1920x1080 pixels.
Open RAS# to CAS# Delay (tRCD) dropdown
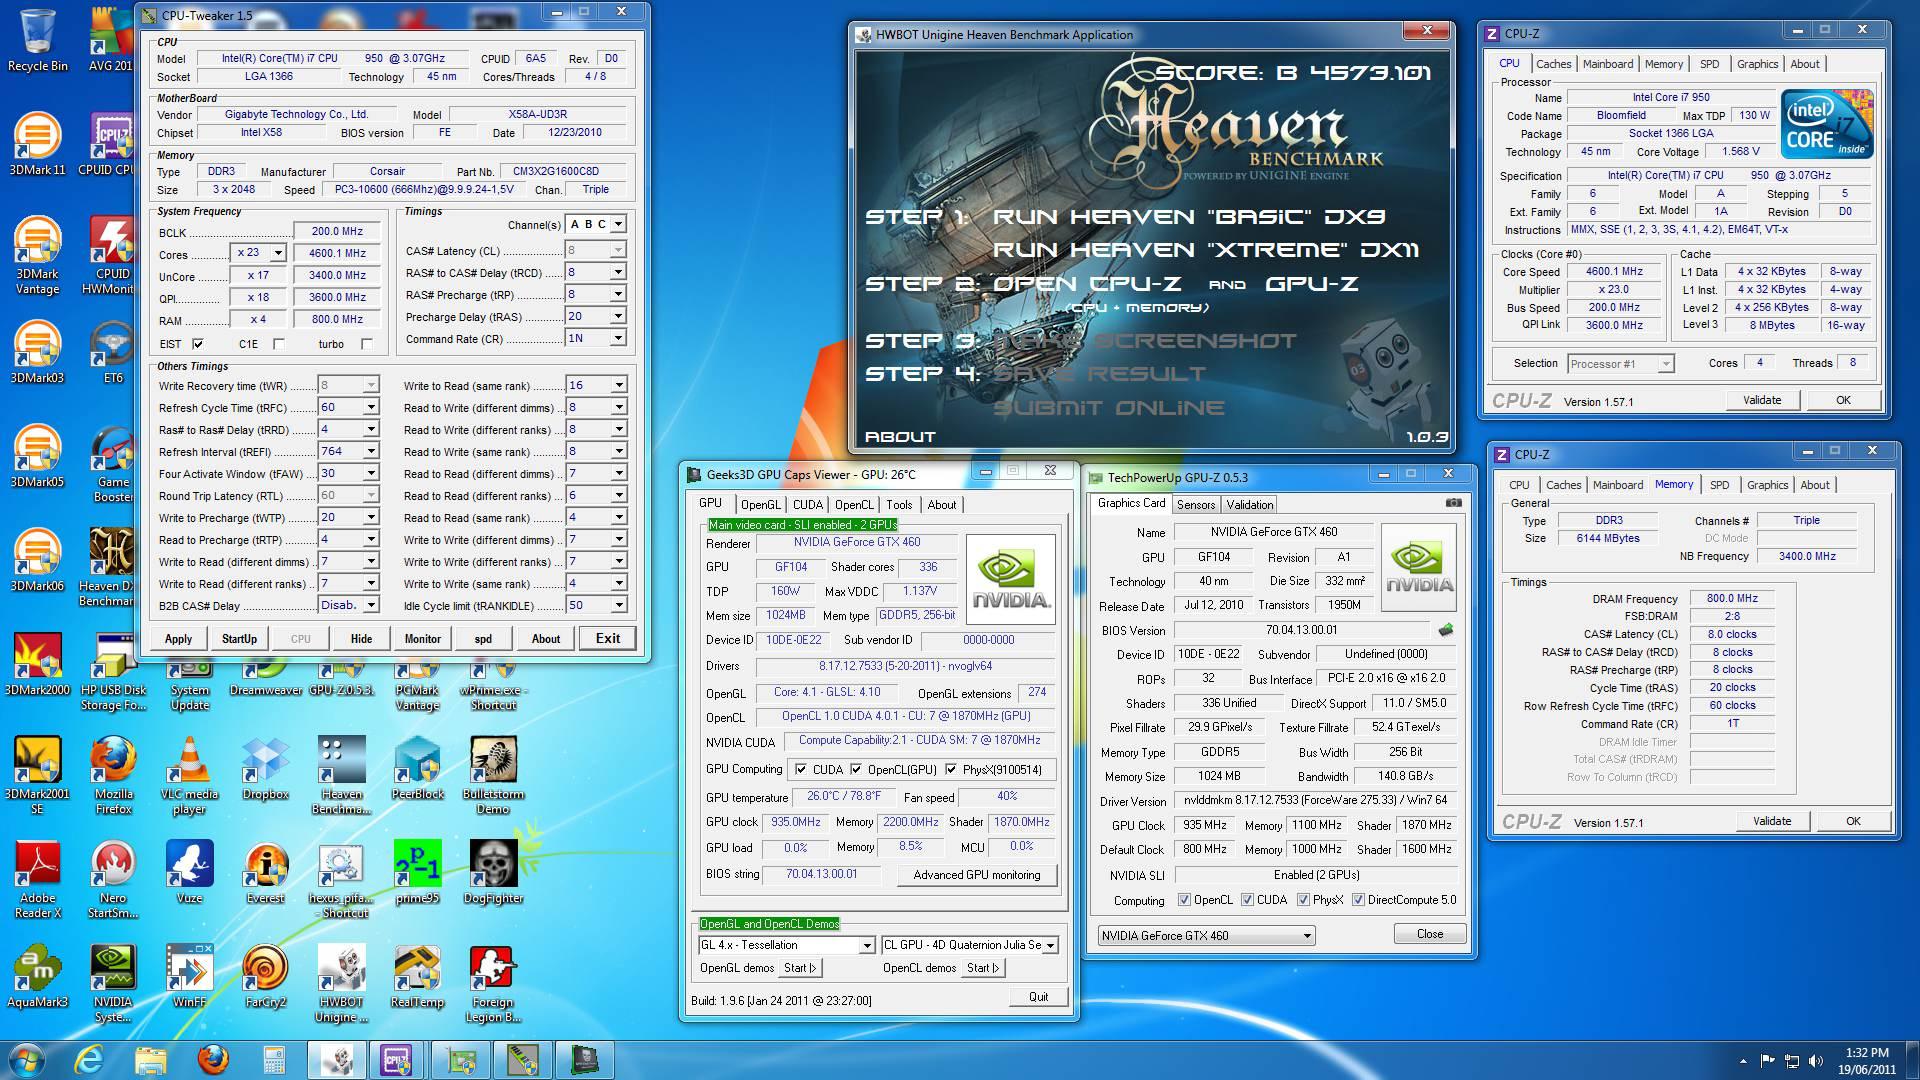618,272
